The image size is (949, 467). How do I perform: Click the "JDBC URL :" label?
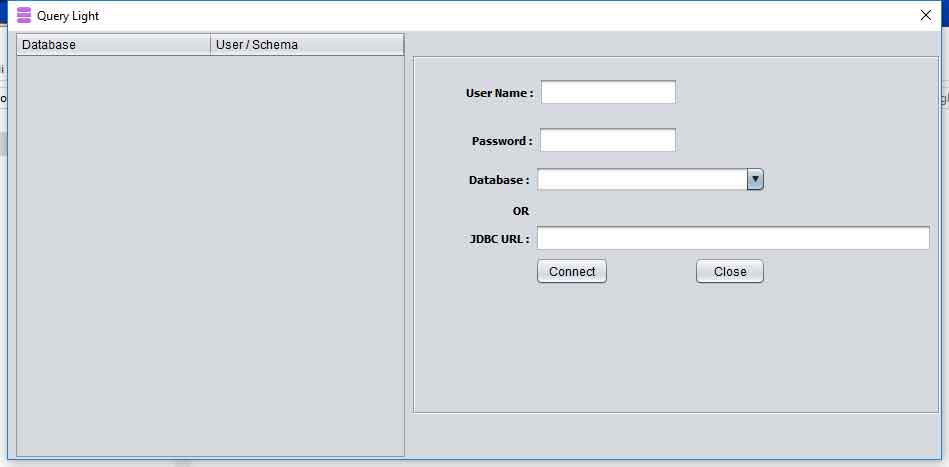click(499, 239)
